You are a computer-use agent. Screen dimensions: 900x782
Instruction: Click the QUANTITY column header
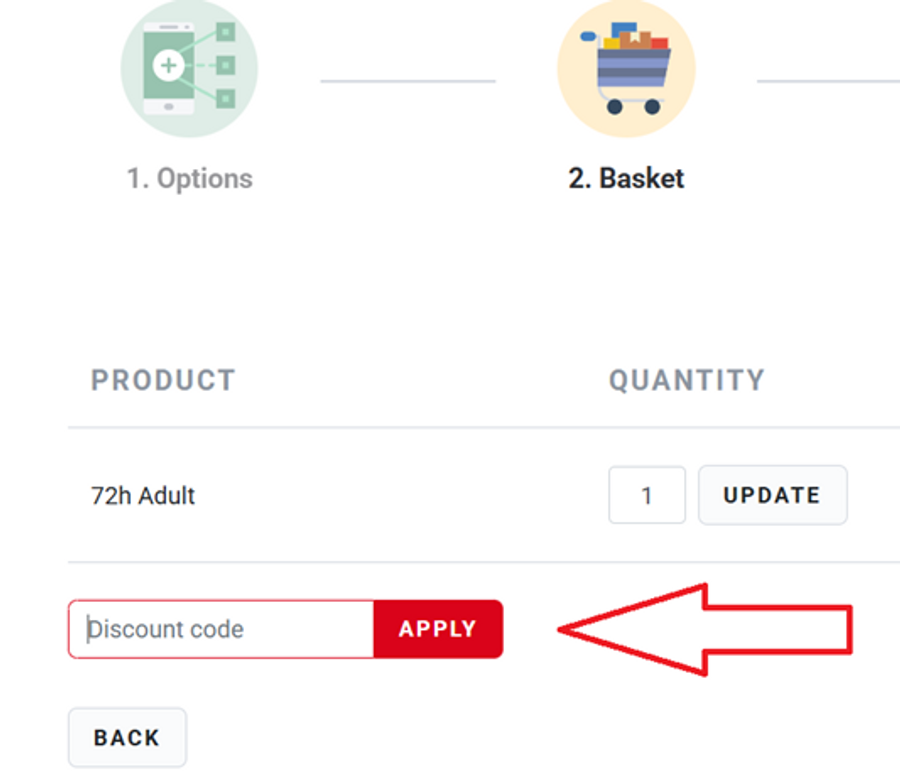(687, 380)
